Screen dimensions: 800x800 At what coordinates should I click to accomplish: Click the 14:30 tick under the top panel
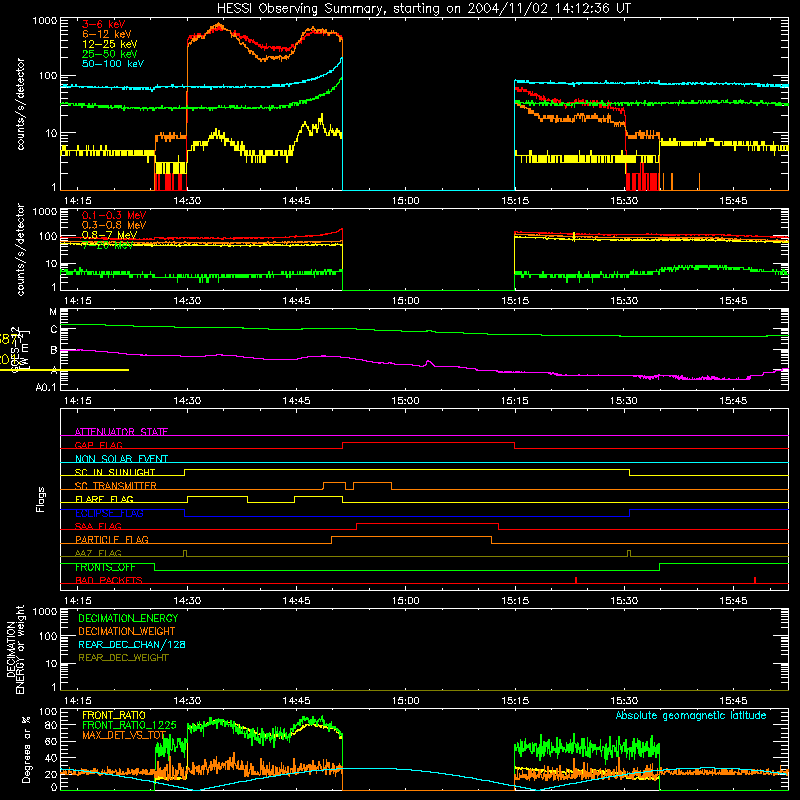point(187,201)
